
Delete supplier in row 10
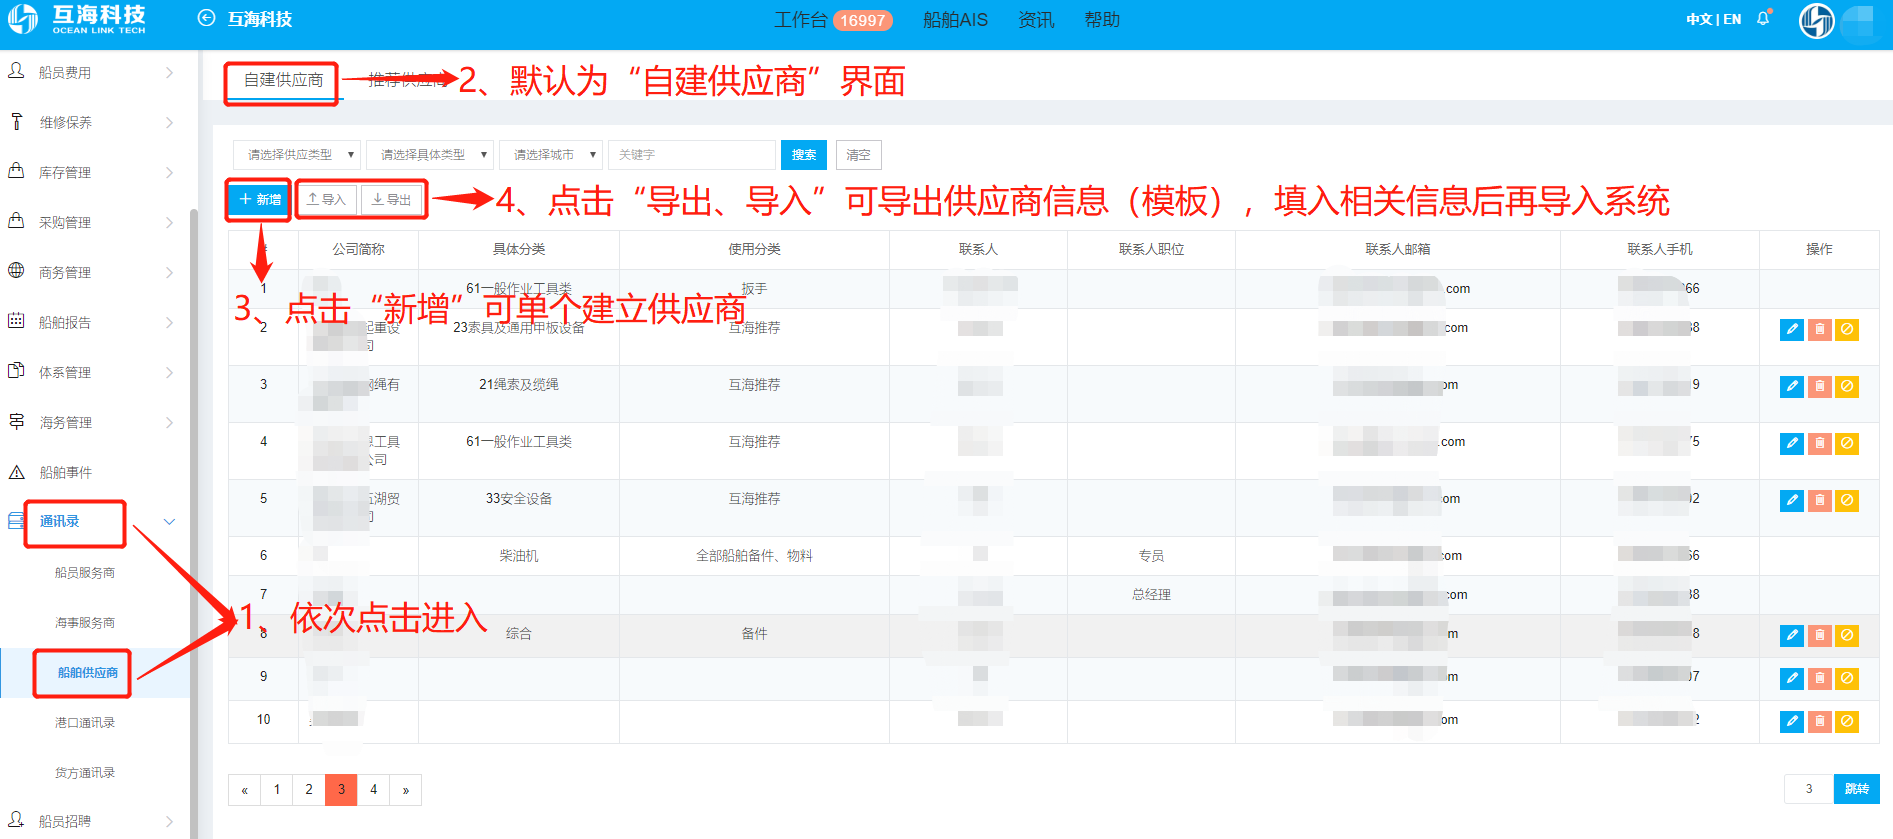click(x=1819, y=721)
